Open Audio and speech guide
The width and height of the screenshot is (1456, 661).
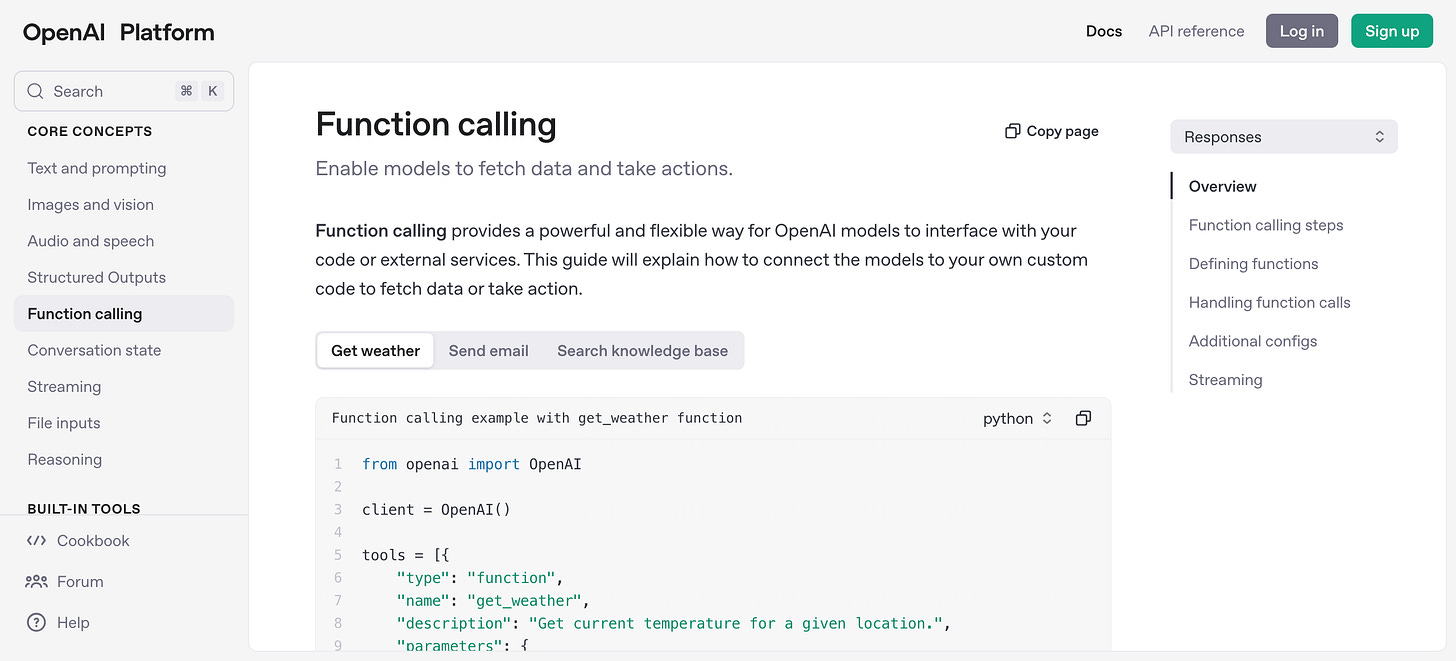coord(91,241)
